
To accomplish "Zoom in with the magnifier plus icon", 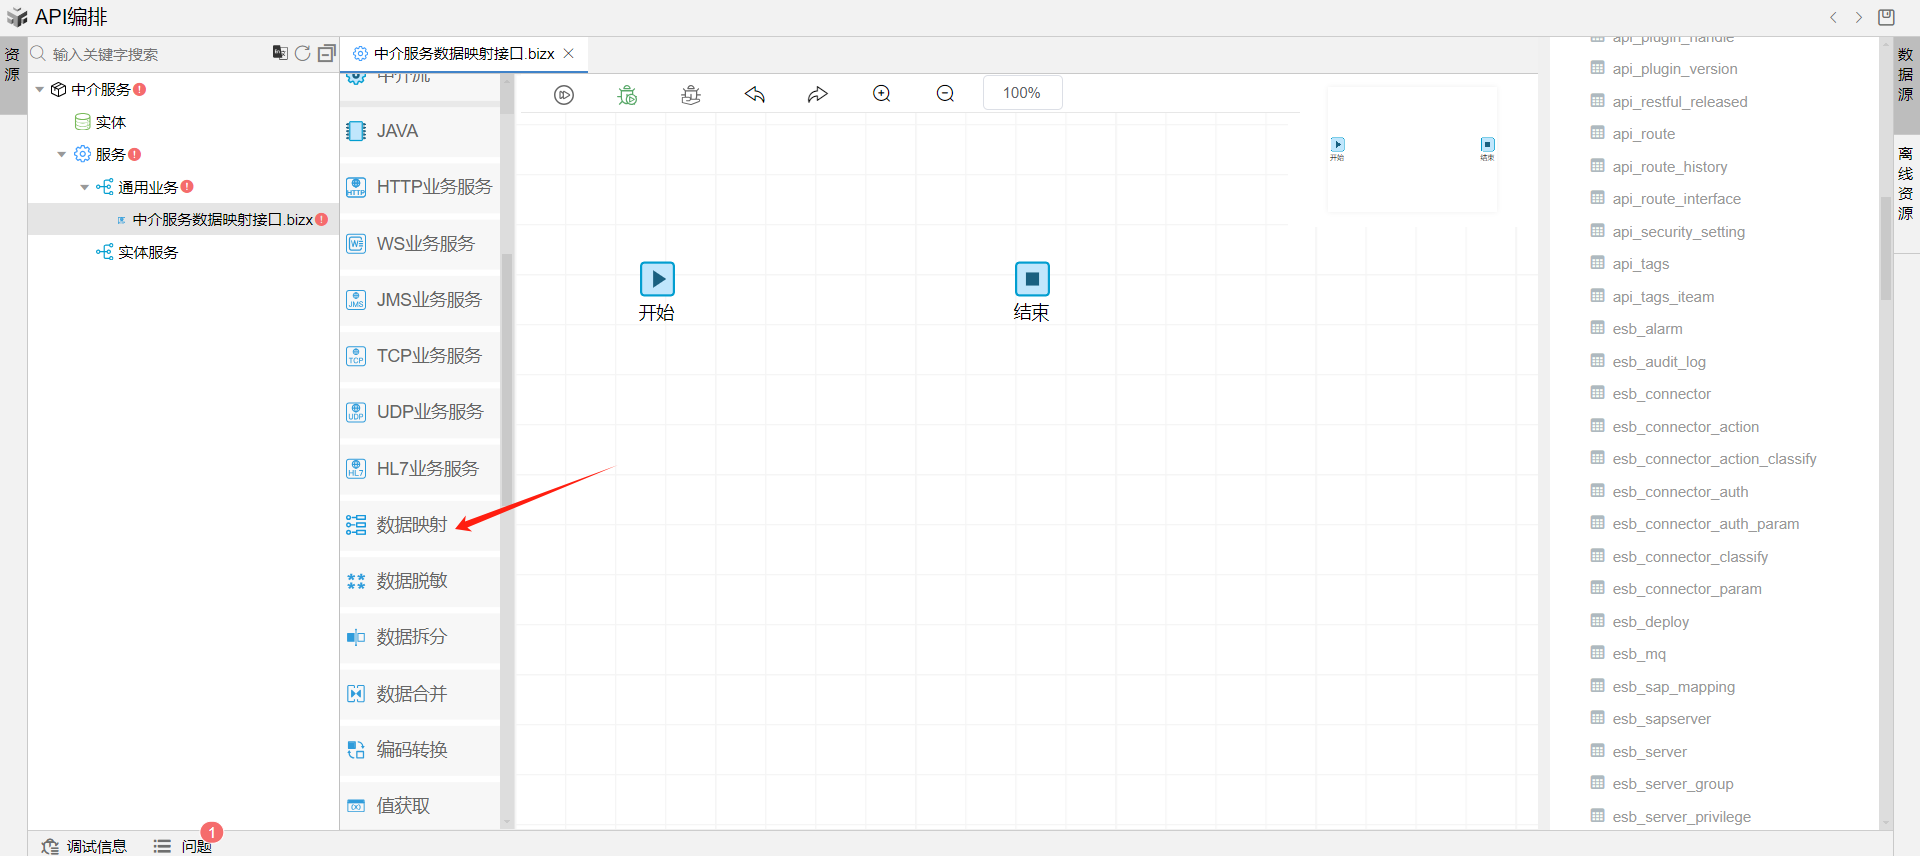I will (x=881, y=94).
